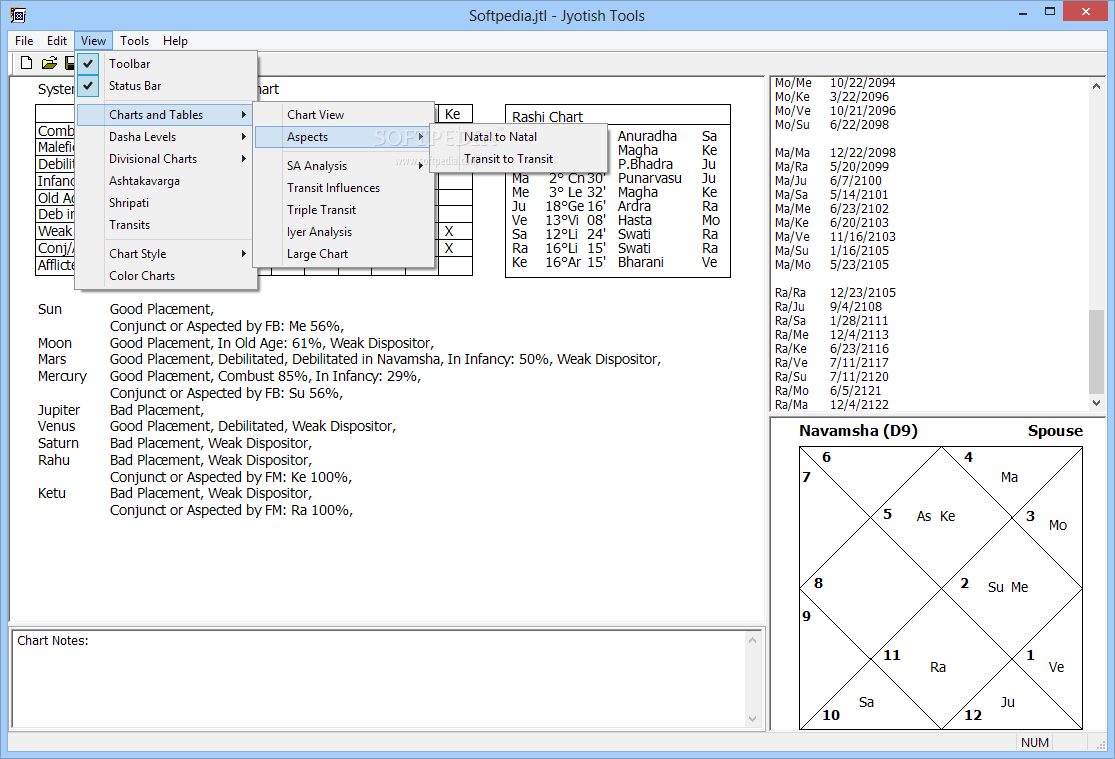The image size is (1115, 759).
Task: Click the Rashi Chart heading
Action: coord(547,117)
